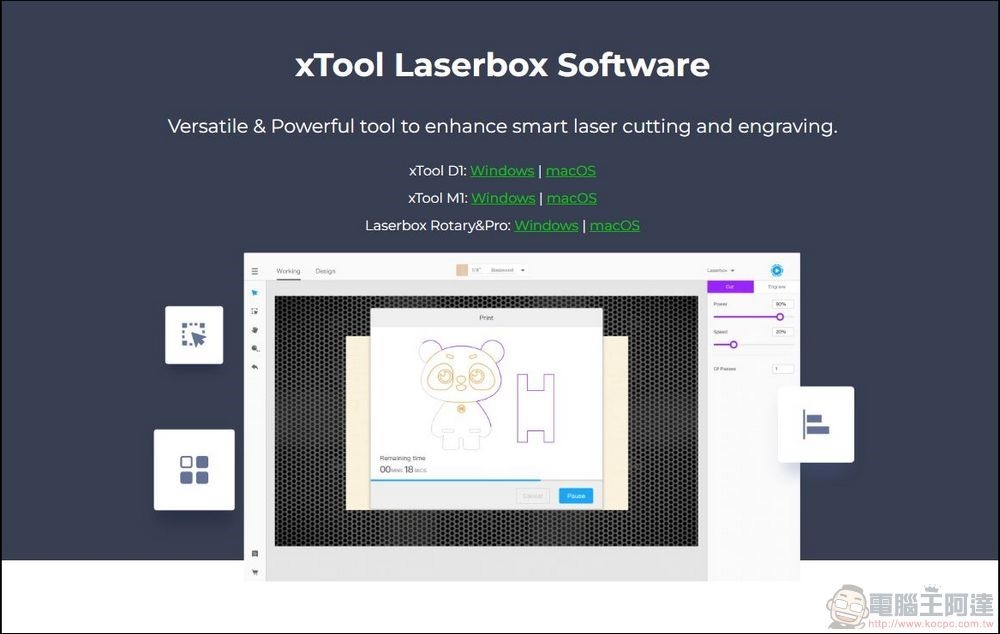Click the tan material color swatch
This screenshot has width=1000, height=634.
pyautogui.click(x=462, y=270)
